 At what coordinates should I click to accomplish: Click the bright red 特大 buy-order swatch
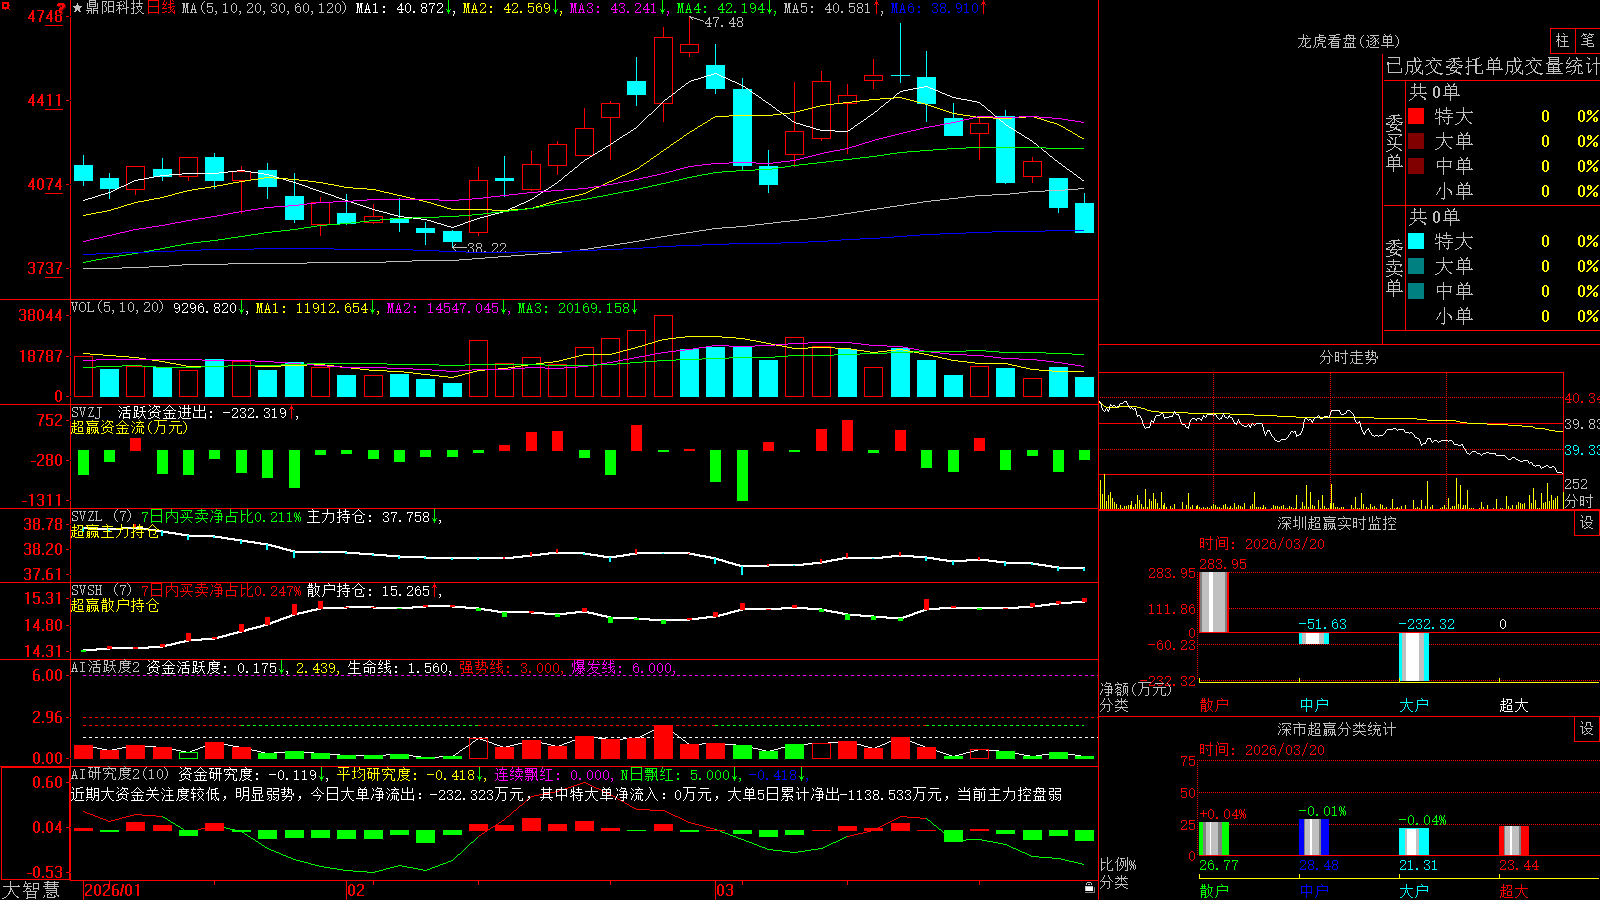(1416, 116)
